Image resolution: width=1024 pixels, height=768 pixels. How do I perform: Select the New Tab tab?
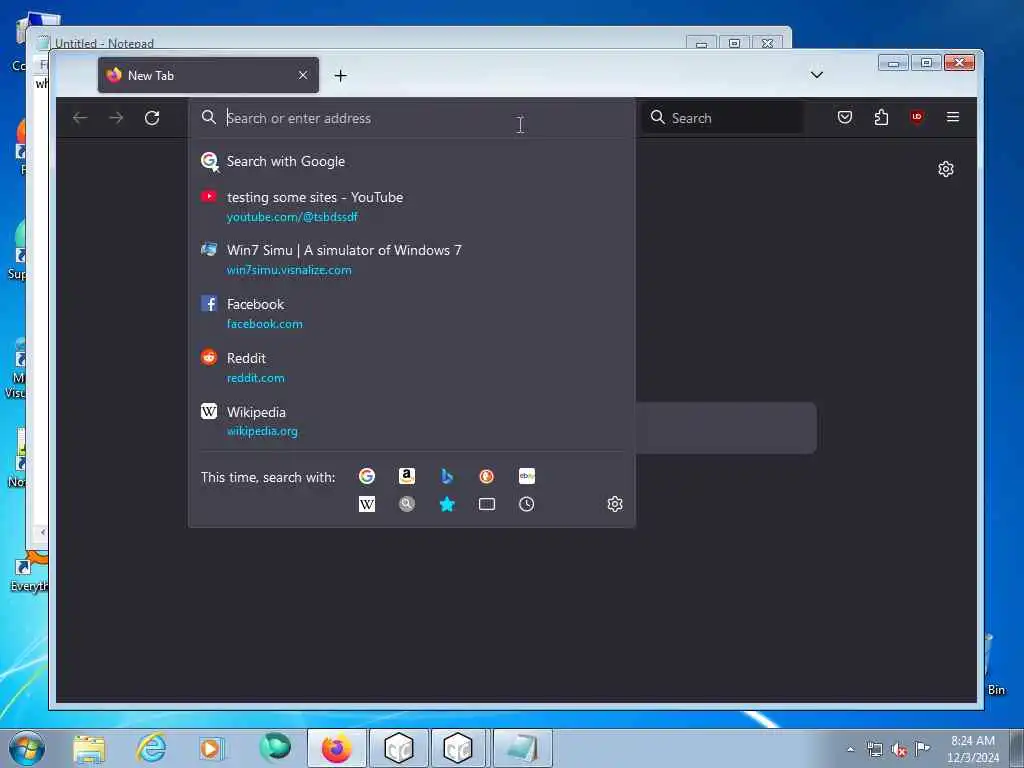pos(208,75)
